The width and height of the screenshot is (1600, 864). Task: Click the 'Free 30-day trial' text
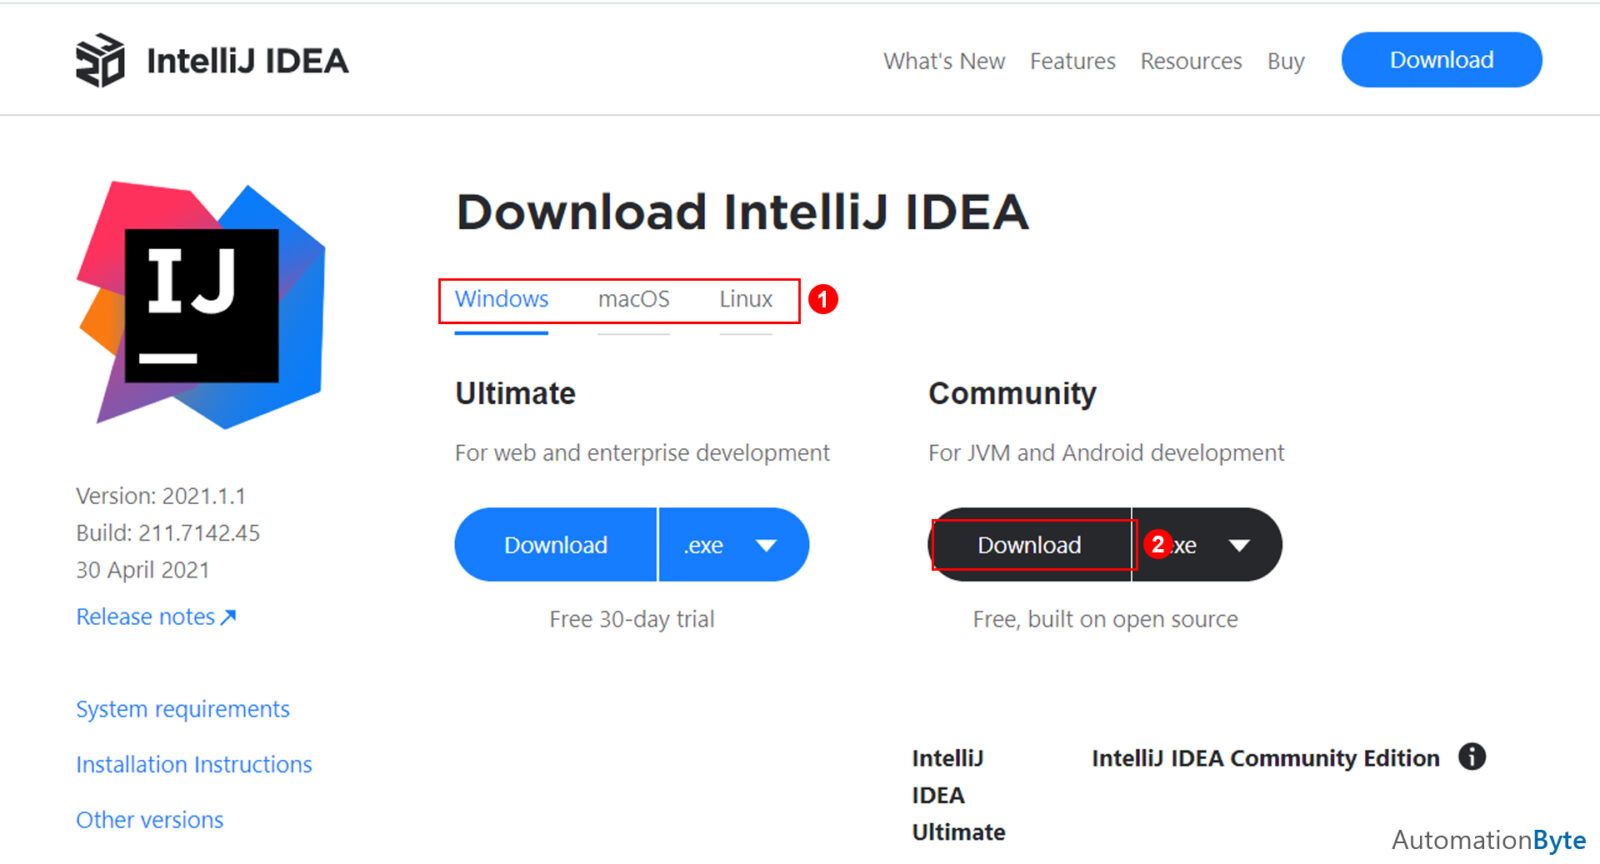[x=632, y=619]
